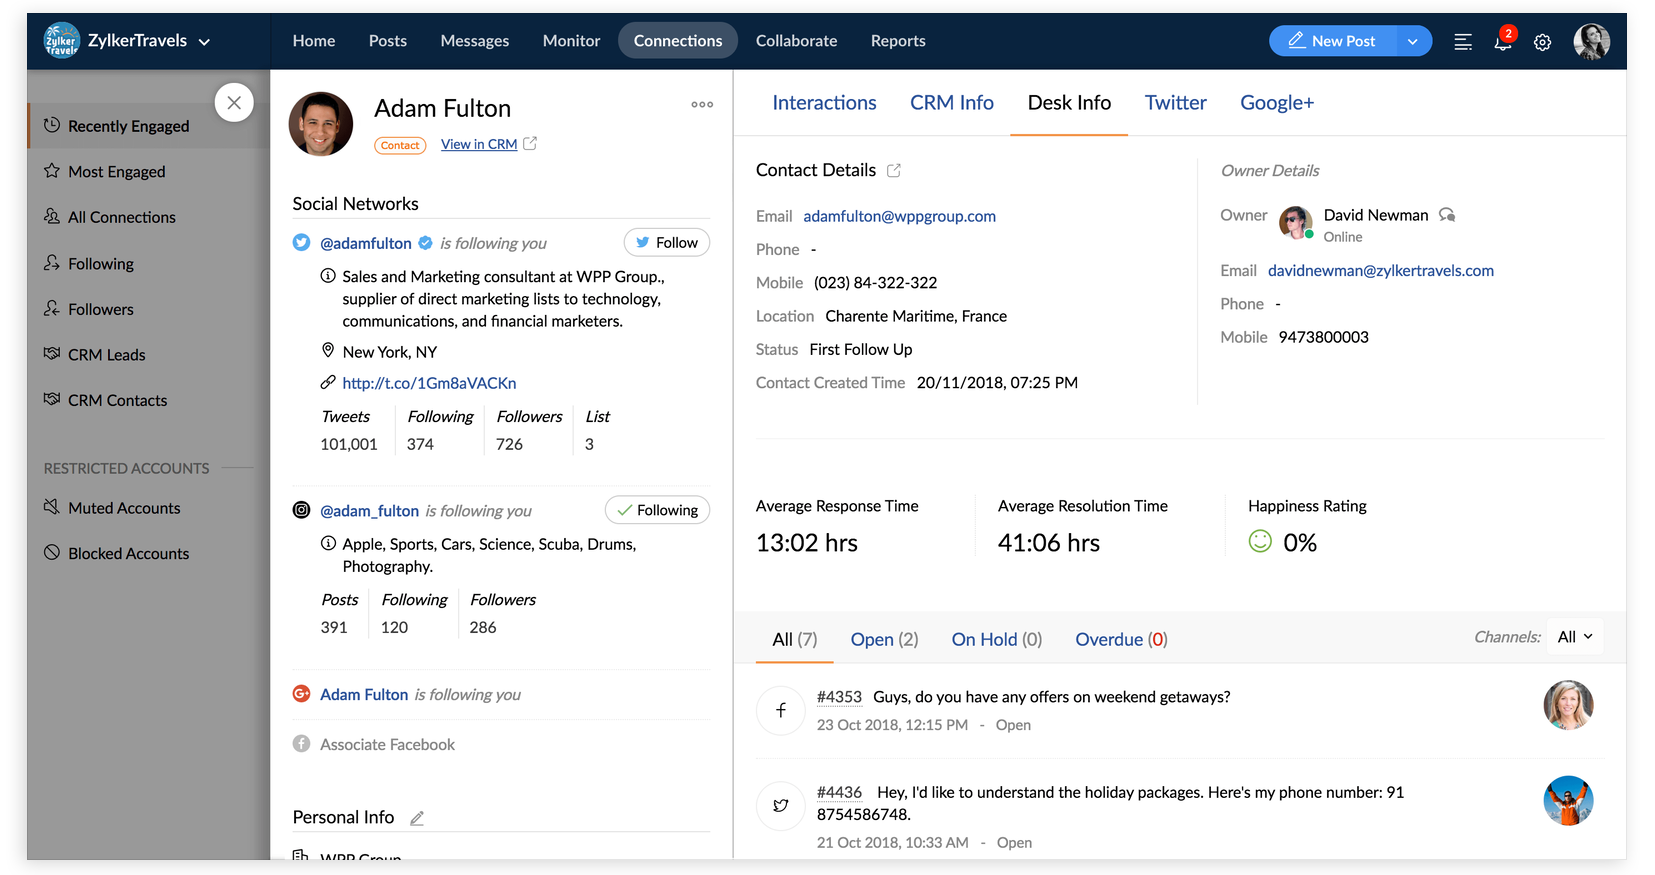
Task: Toggle Following button for @adam_fulton
Action: click(x=657, y=510)
